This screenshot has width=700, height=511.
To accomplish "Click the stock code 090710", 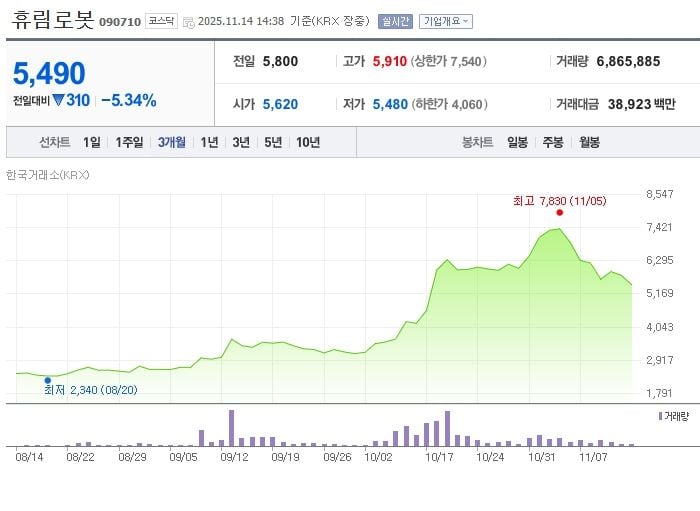I will coord(120,22).
